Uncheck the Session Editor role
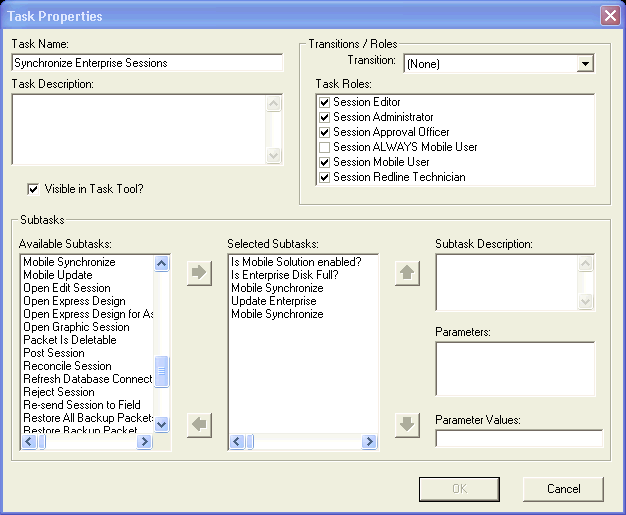 [324, 102]
